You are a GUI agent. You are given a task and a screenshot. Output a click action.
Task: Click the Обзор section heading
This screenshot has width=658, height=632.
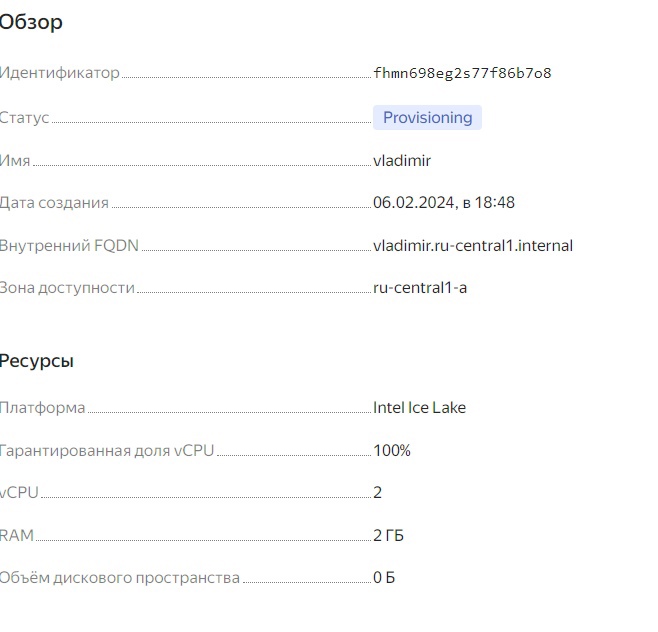[x=31, y=22]
